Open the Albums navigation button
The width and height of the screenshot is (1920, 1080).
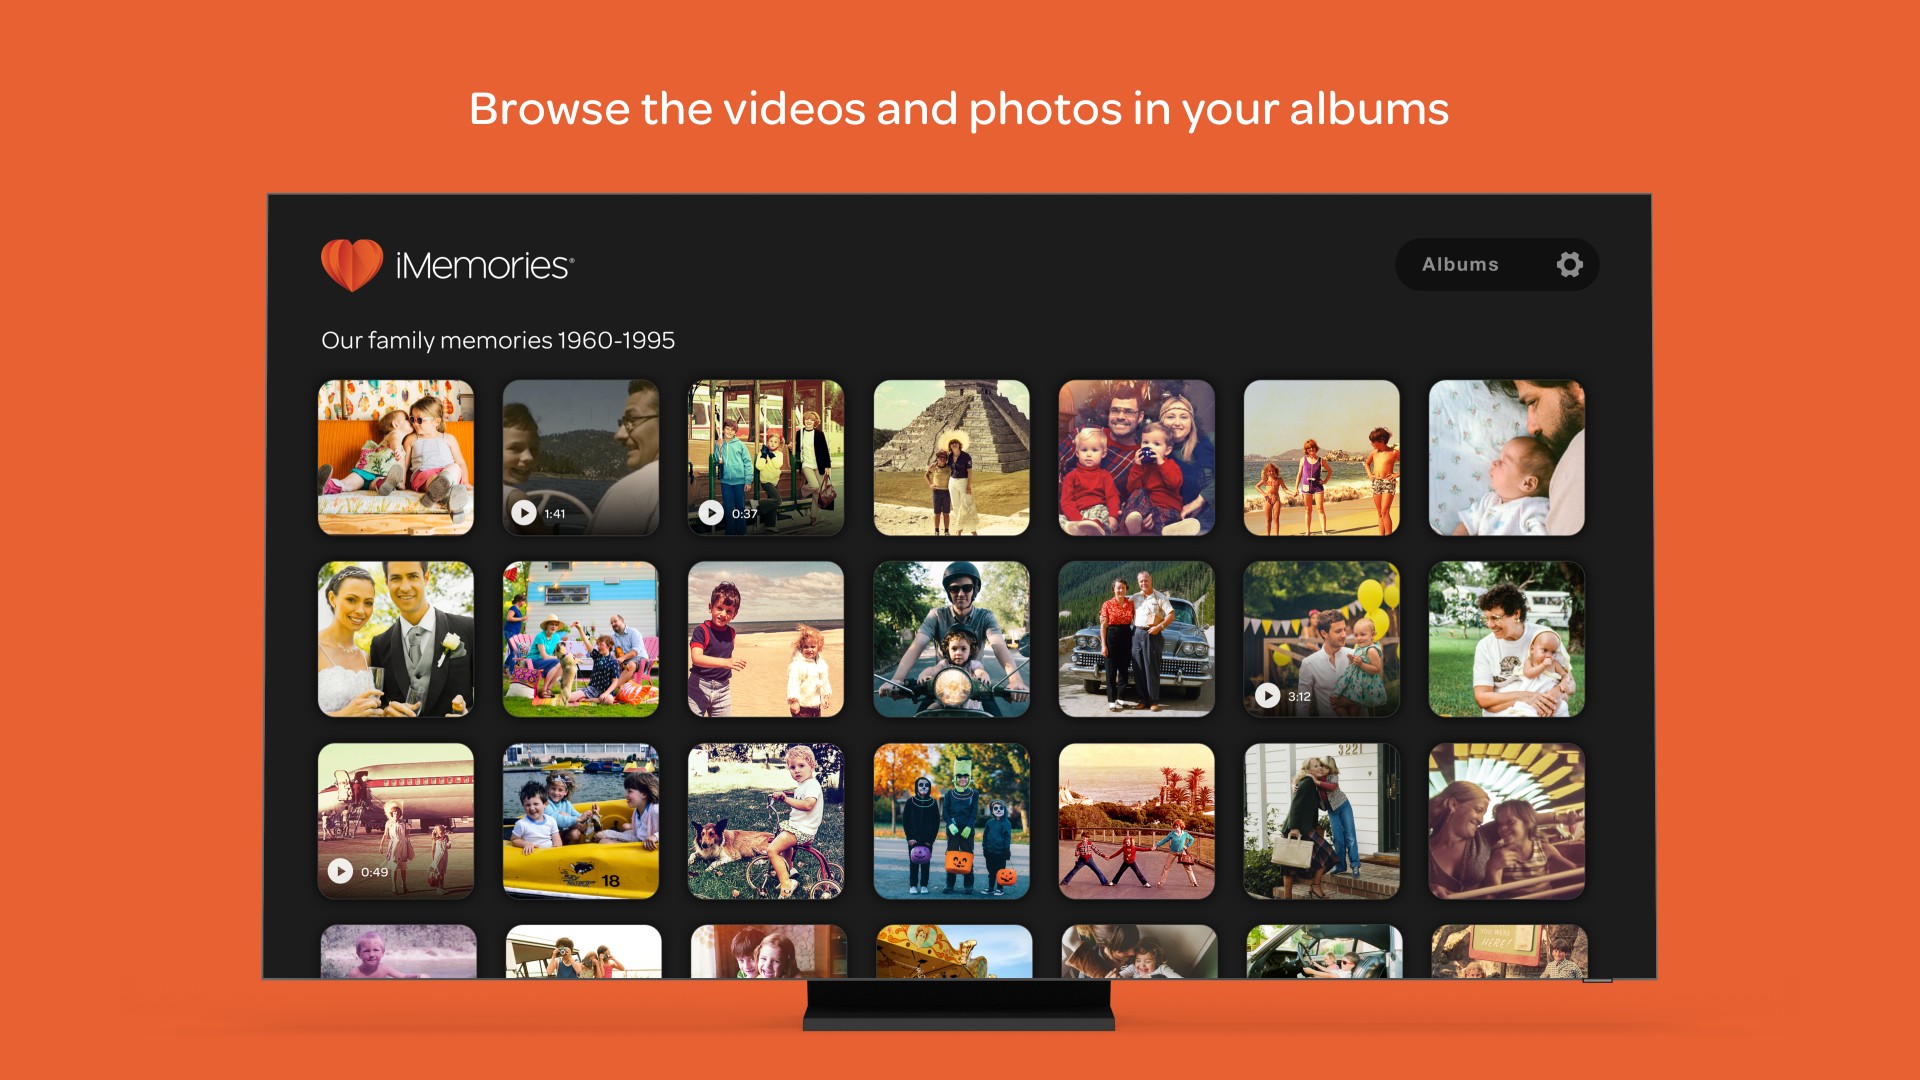(1460, 264)
